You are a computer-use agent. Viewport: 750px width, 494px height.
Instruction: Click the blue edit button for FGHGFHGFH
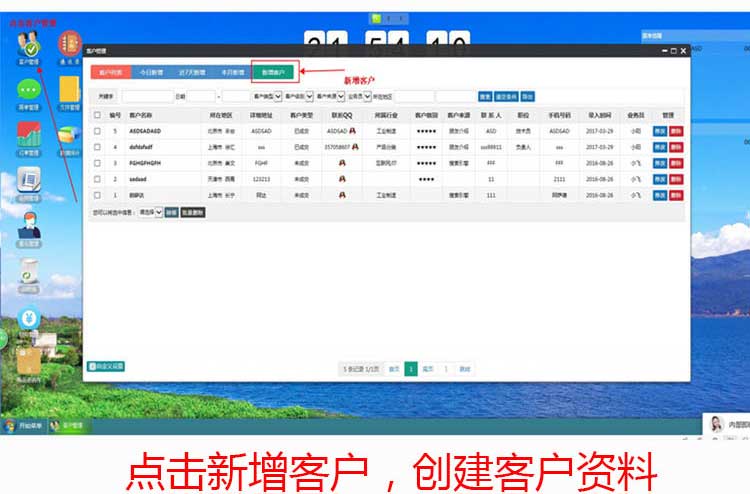[660, 163]
